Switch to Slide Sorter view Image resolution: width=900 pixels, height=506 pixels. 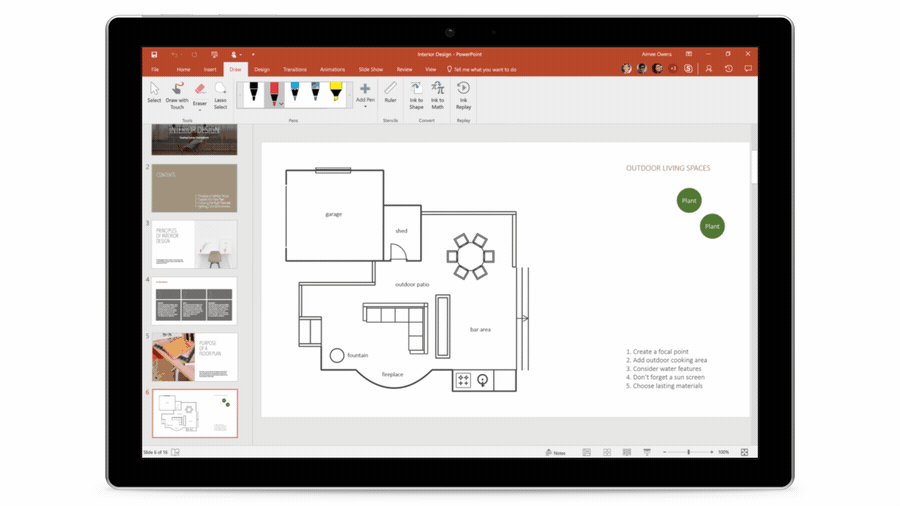[607, 452]
